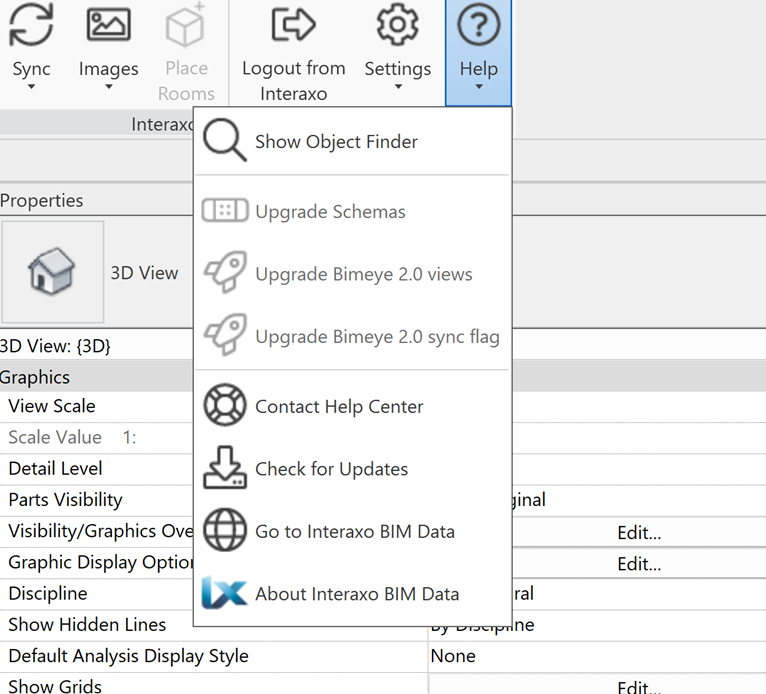Screen dimensions: 766x694
Task: Select Show Object Finder menu entry
Action: tap(352, 141)
